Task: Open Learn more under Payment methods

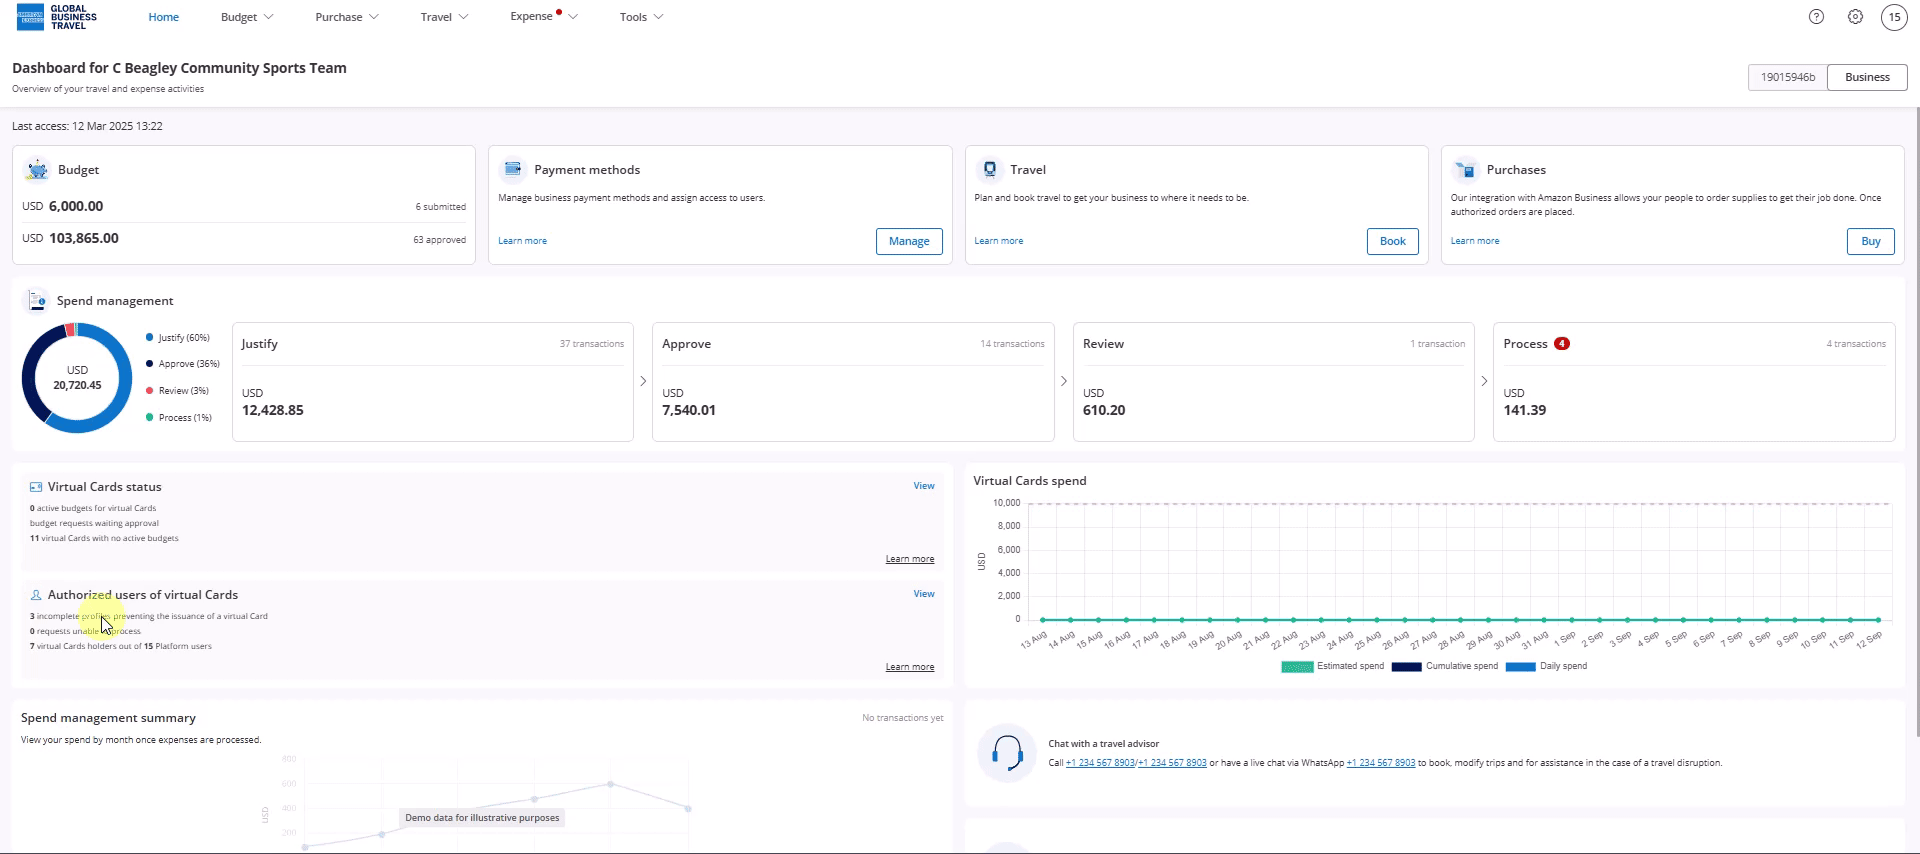Action: click(522, 241)
